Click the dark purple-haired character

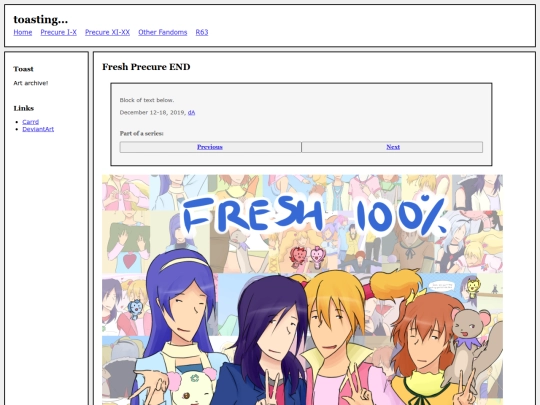(270, 341)
